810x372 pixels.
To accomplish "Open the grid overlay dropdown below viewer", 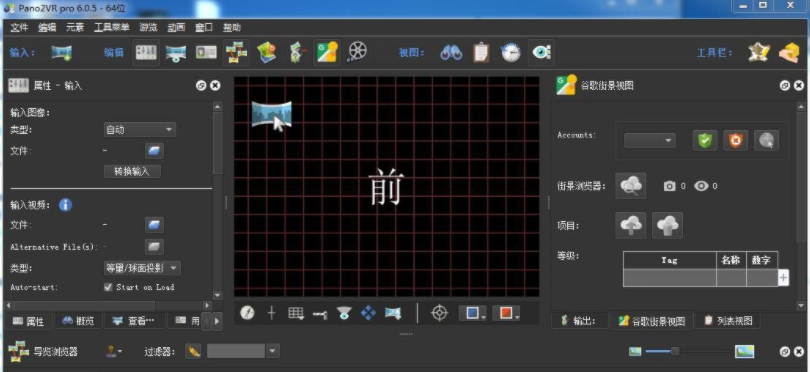I will [x=296, y=313].
